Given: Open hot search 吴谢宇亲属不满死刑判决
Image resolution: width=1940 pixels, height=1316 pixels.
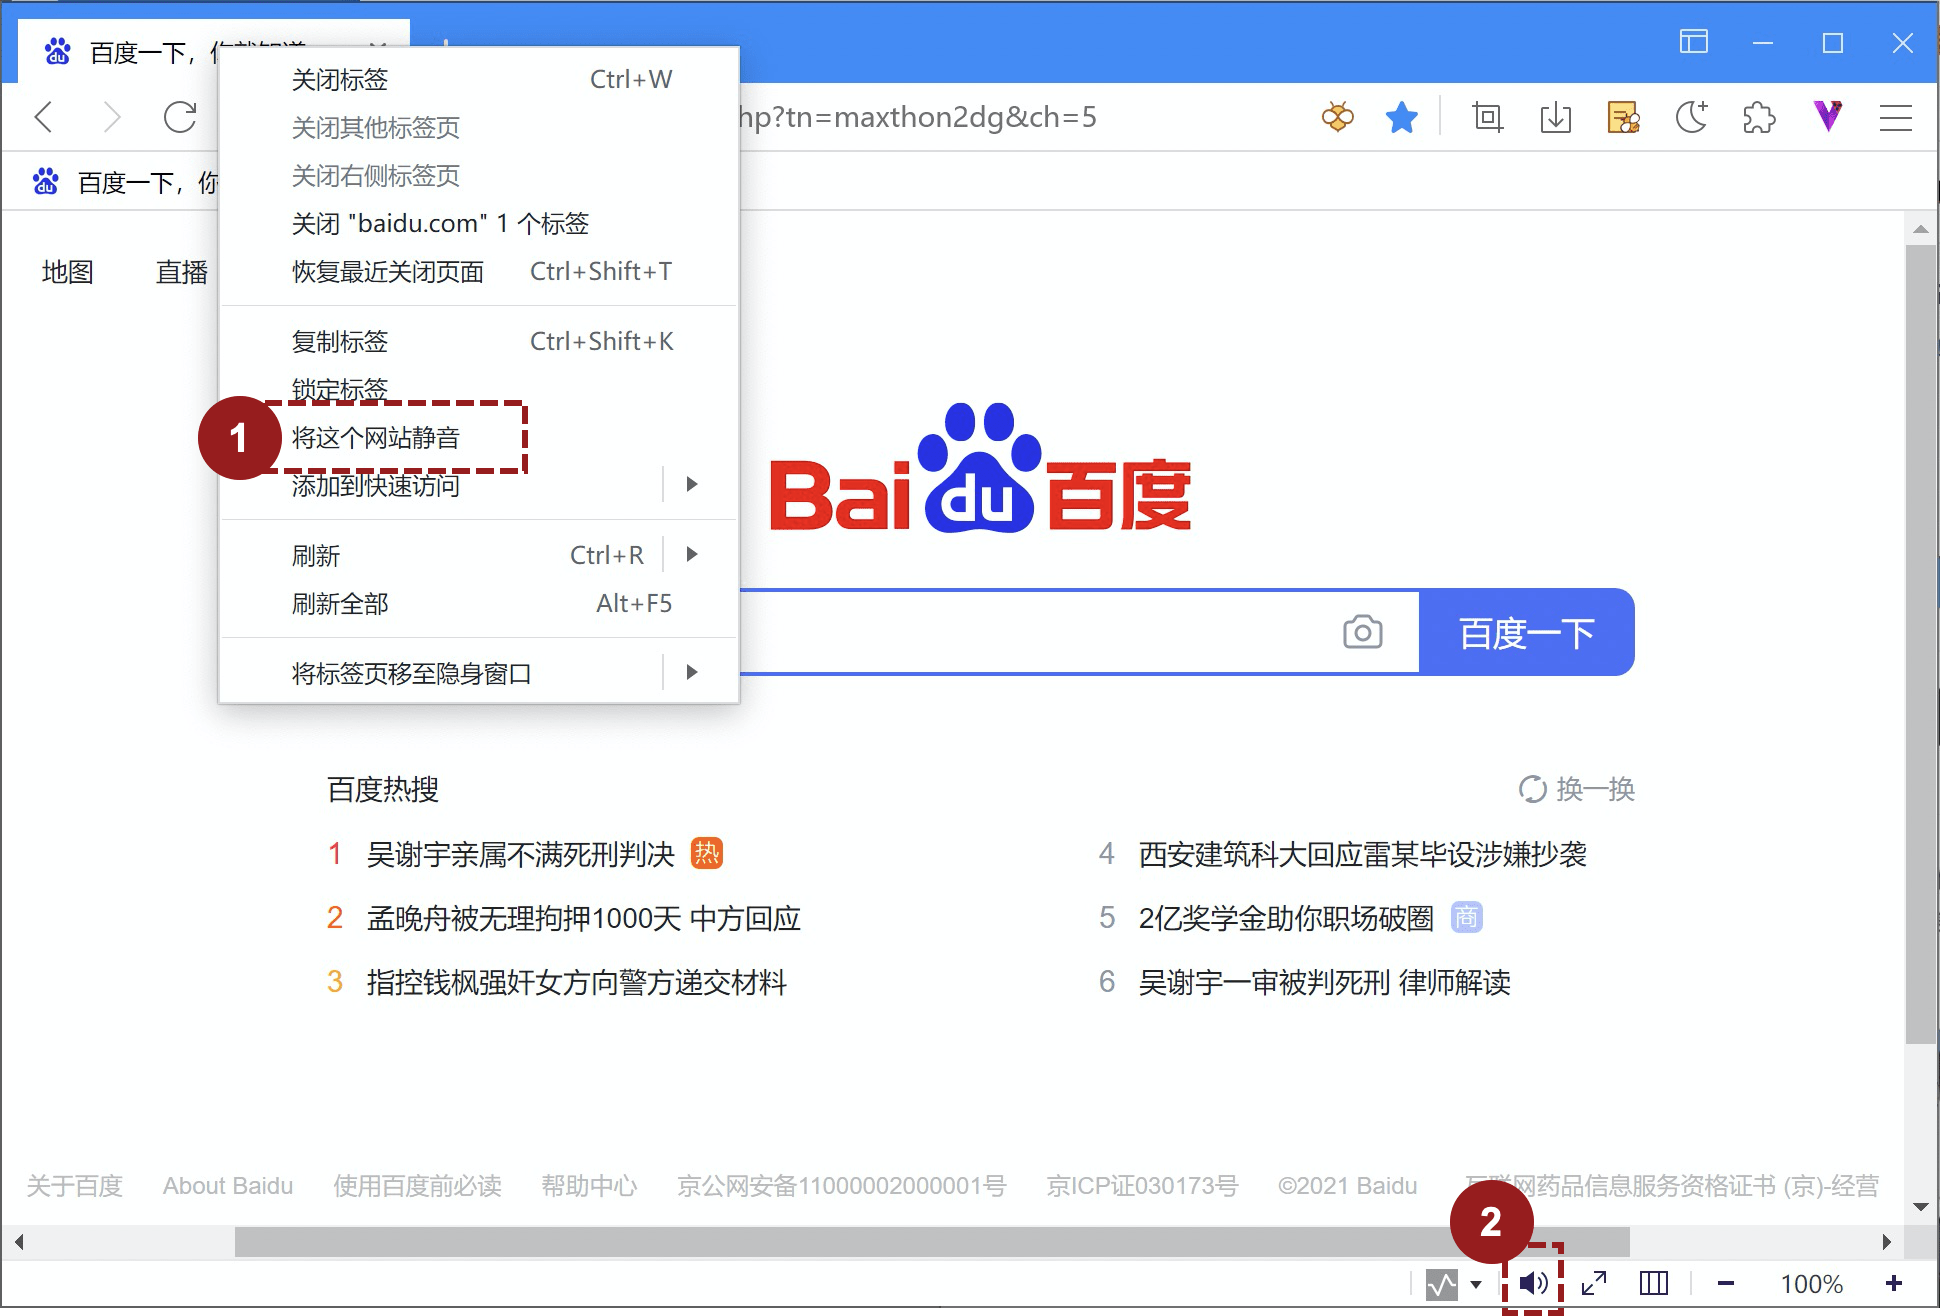Looking at the screenshot, I should [x=521, y=854].
